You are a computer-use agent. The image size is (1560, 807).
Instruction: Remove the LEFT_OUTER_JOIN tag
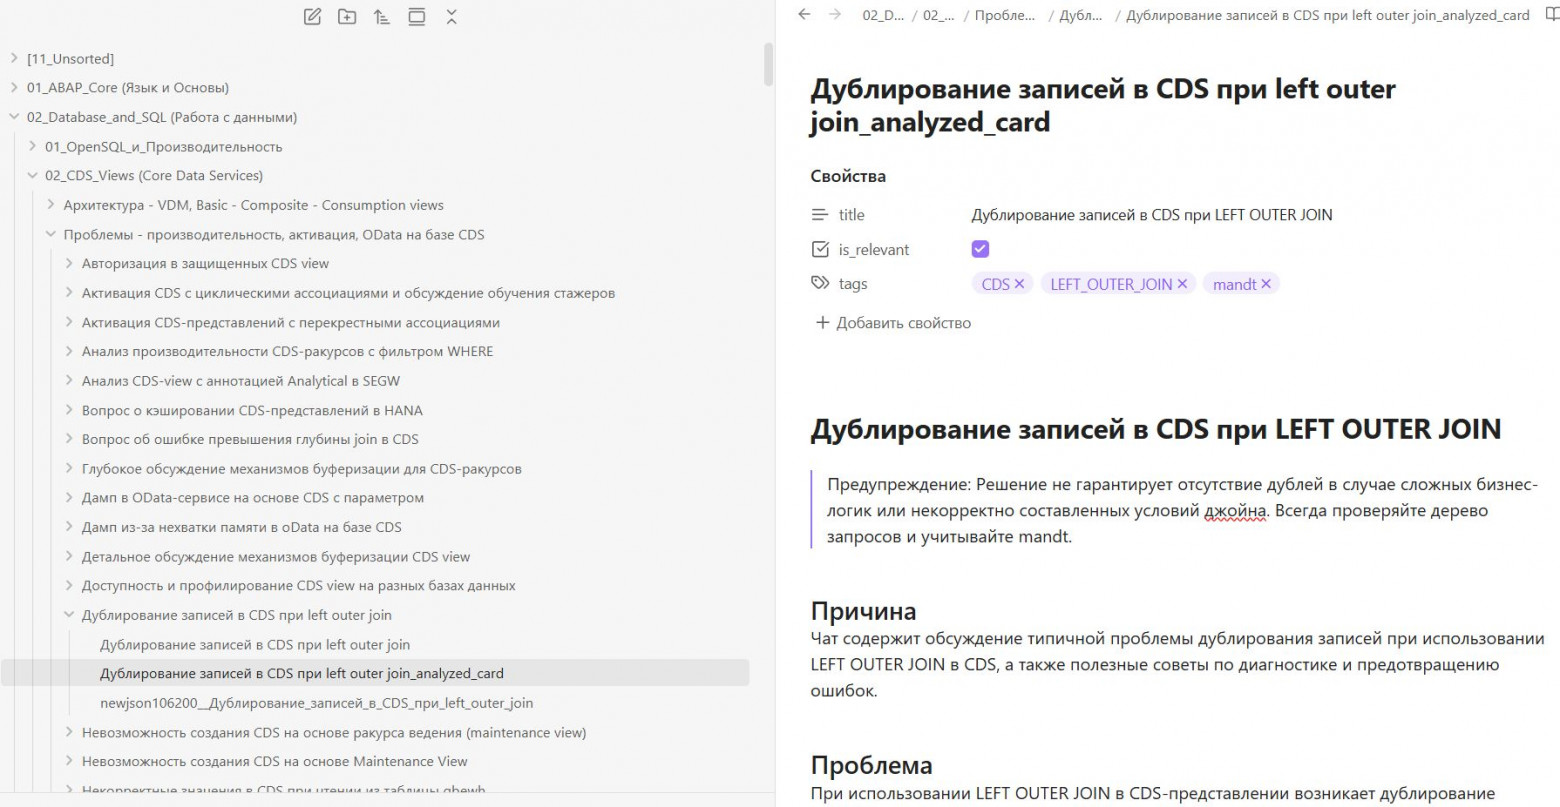(1182, 284)
